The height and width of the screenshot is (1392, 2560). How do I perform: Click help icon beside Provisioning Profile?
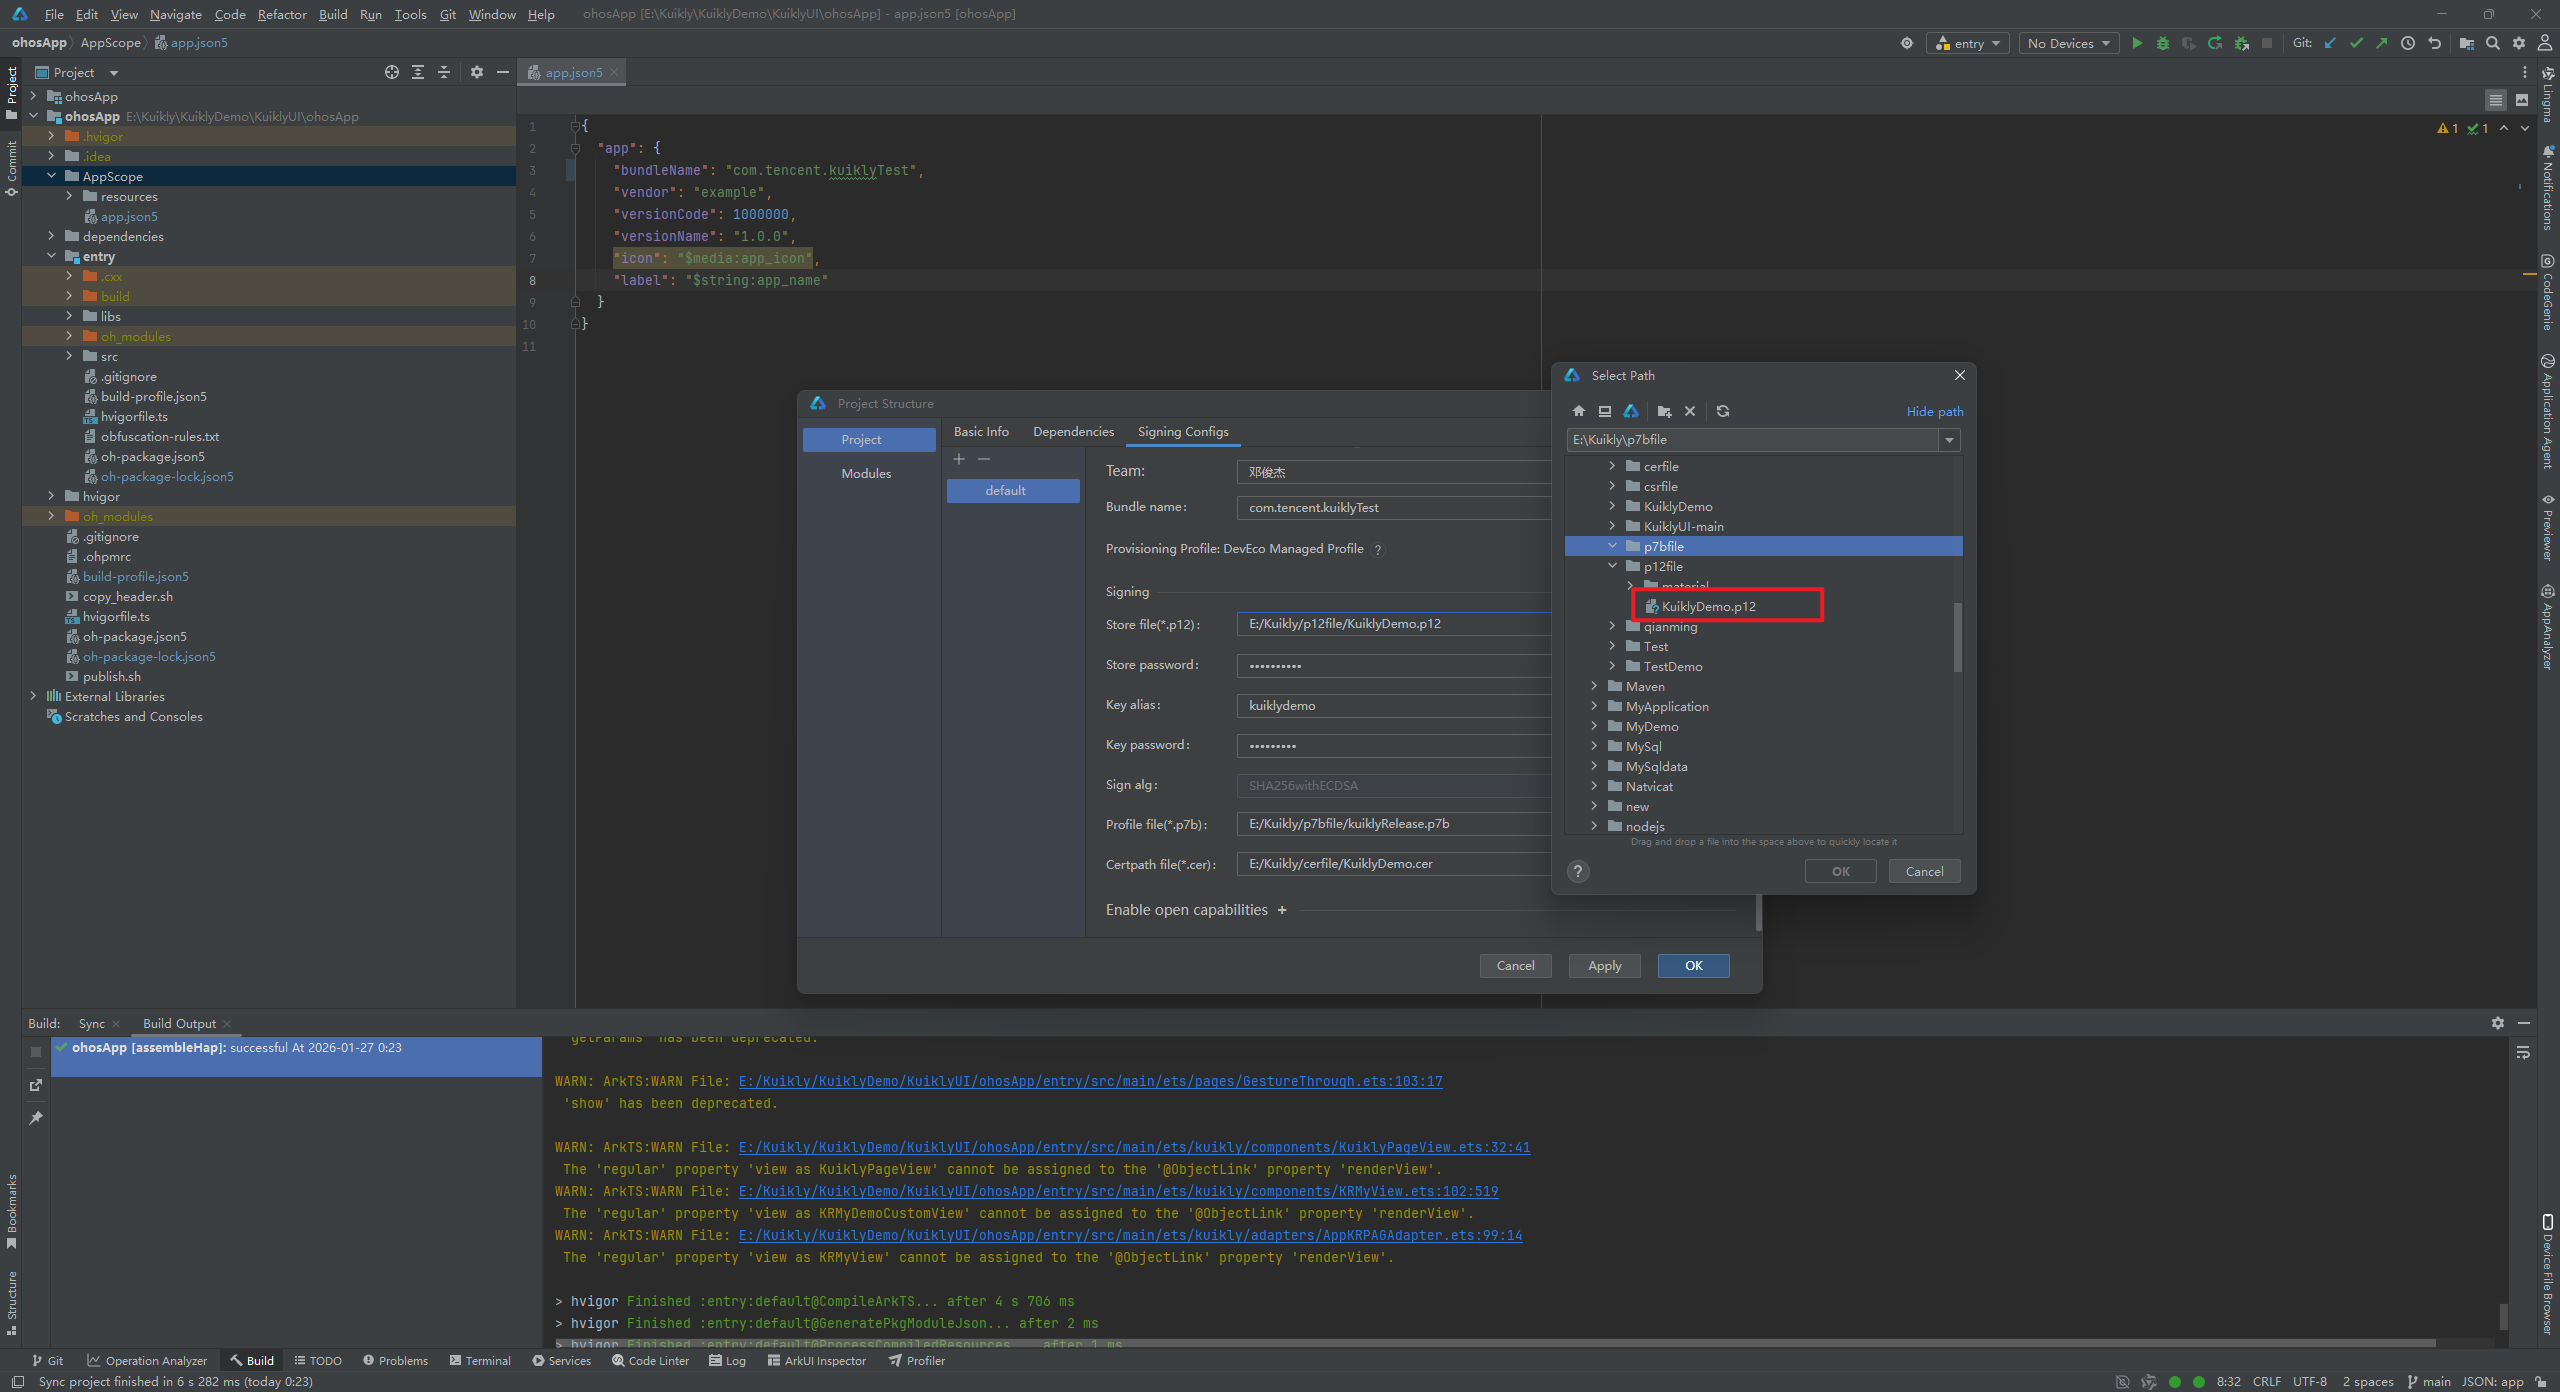click(1378, 550)
